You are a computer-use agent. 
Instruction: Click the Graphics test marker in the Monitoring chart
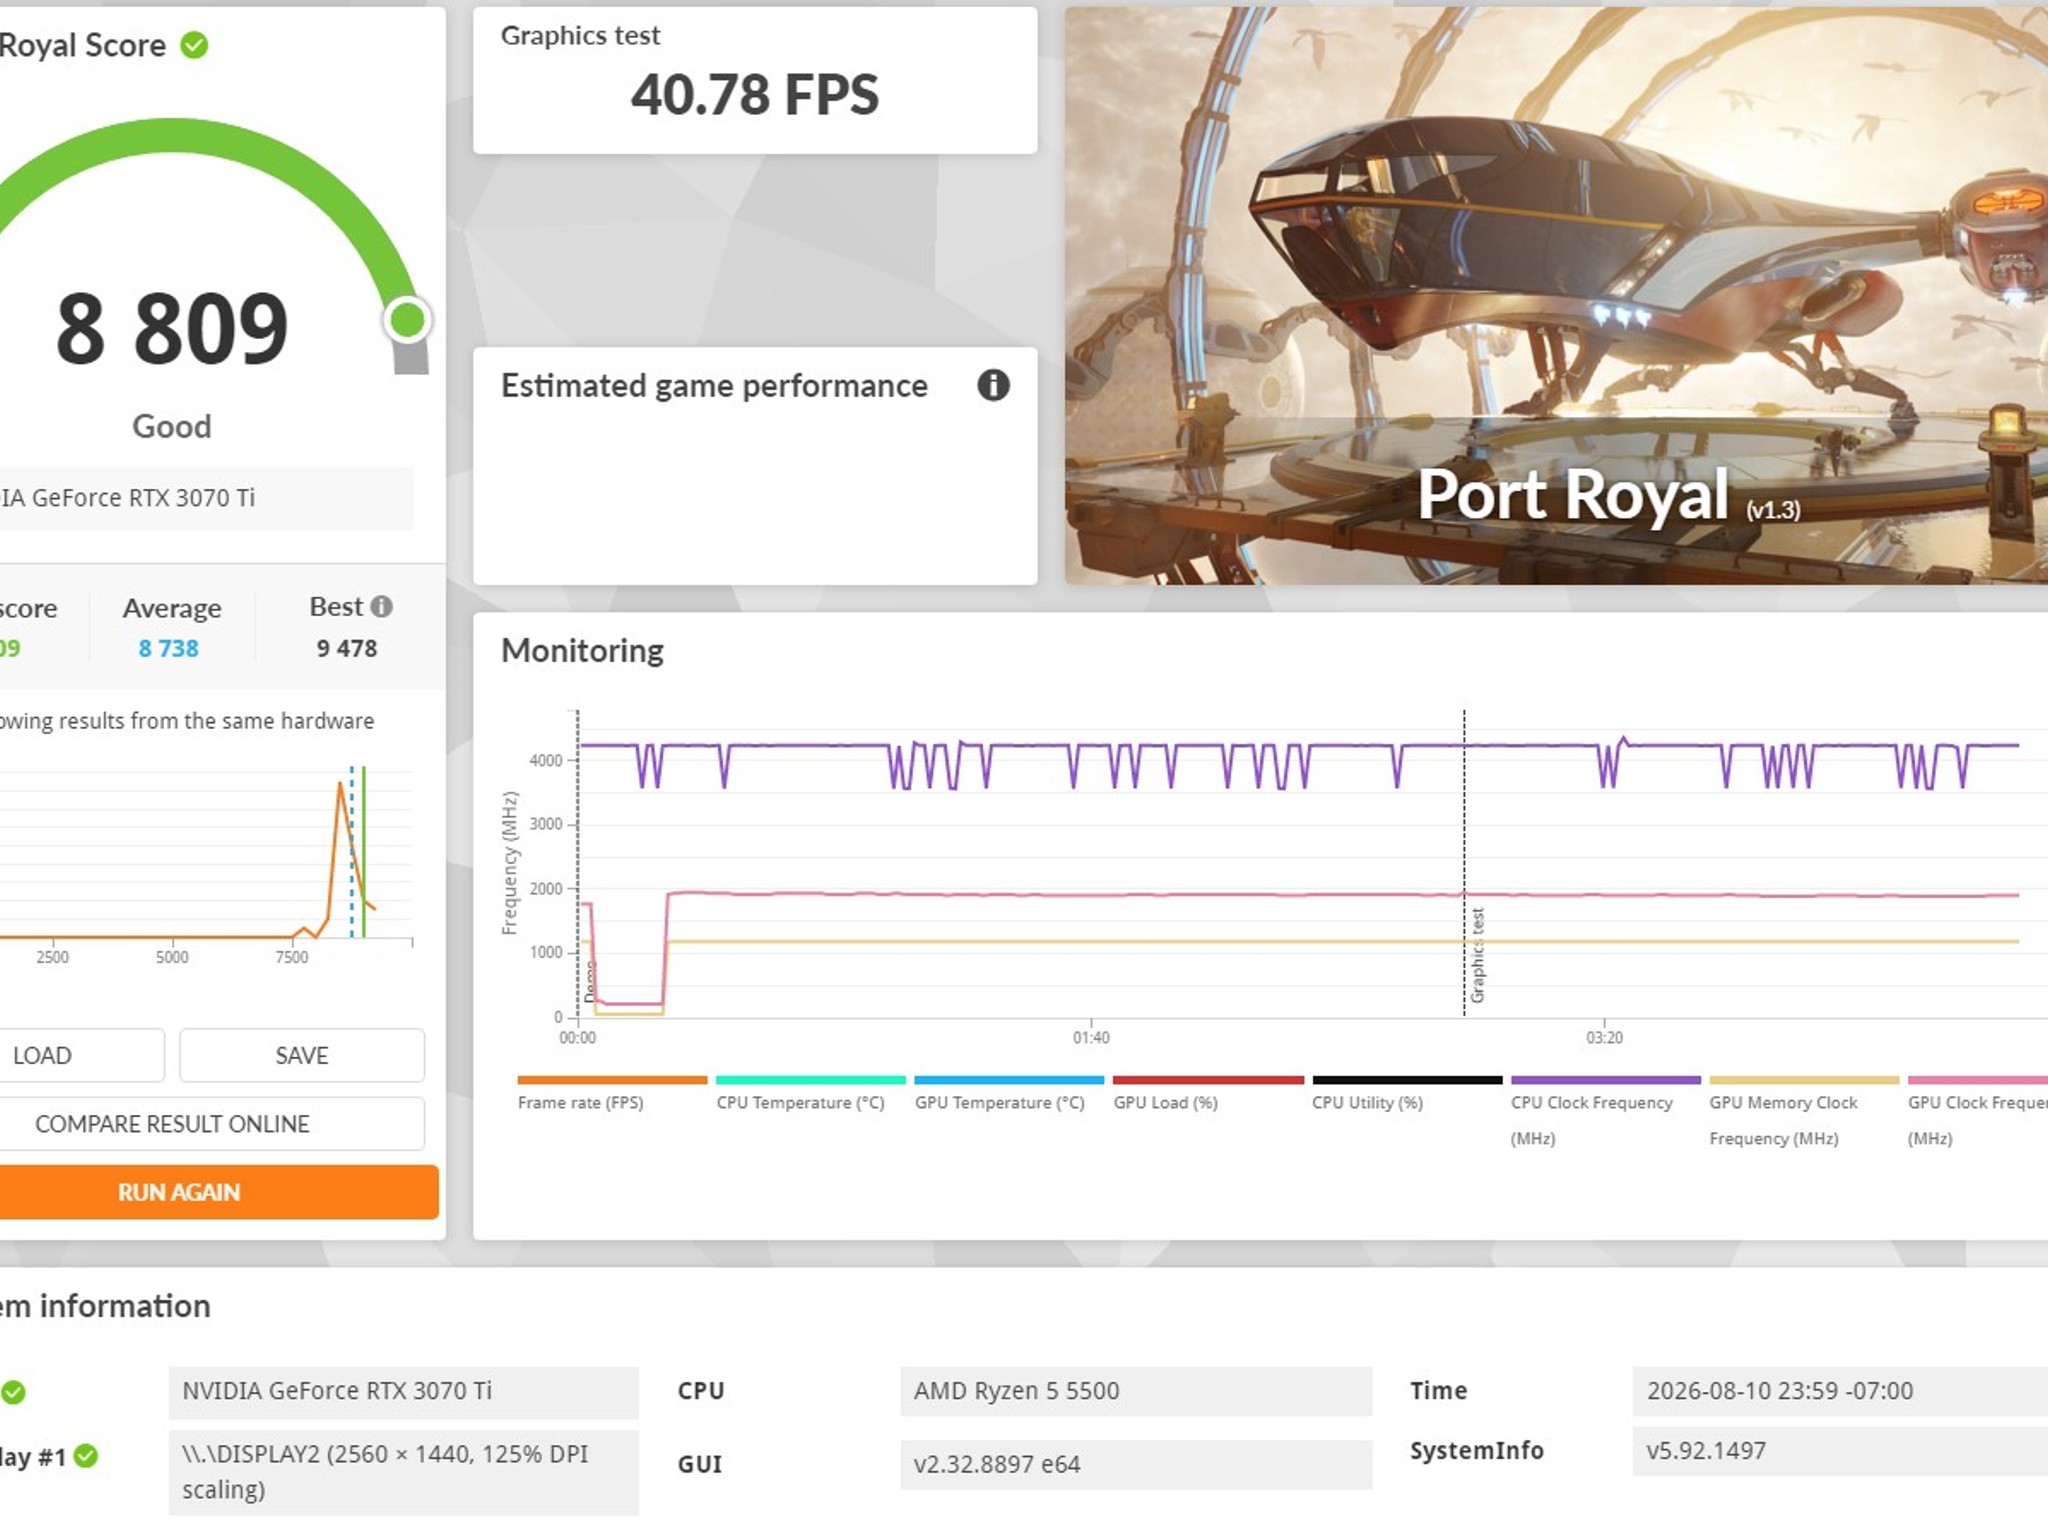[1477, 955]
